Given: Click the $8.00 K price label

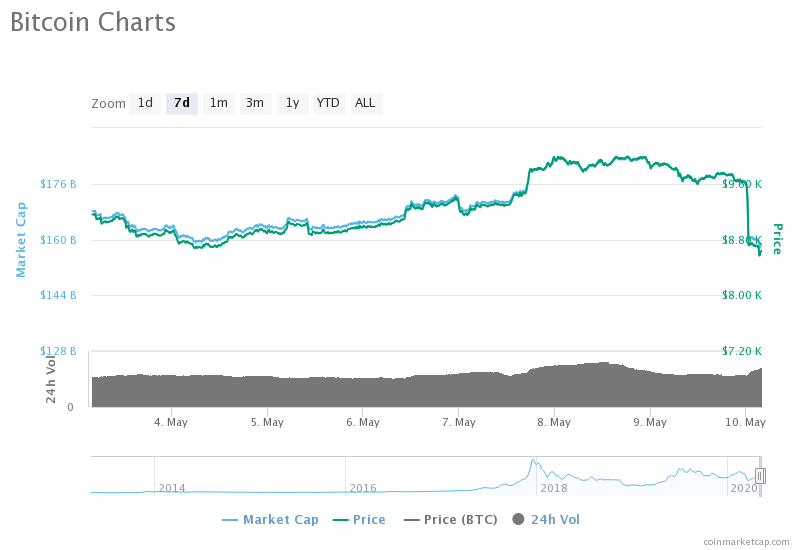Looking at the screenshot, I should (742, 295).
